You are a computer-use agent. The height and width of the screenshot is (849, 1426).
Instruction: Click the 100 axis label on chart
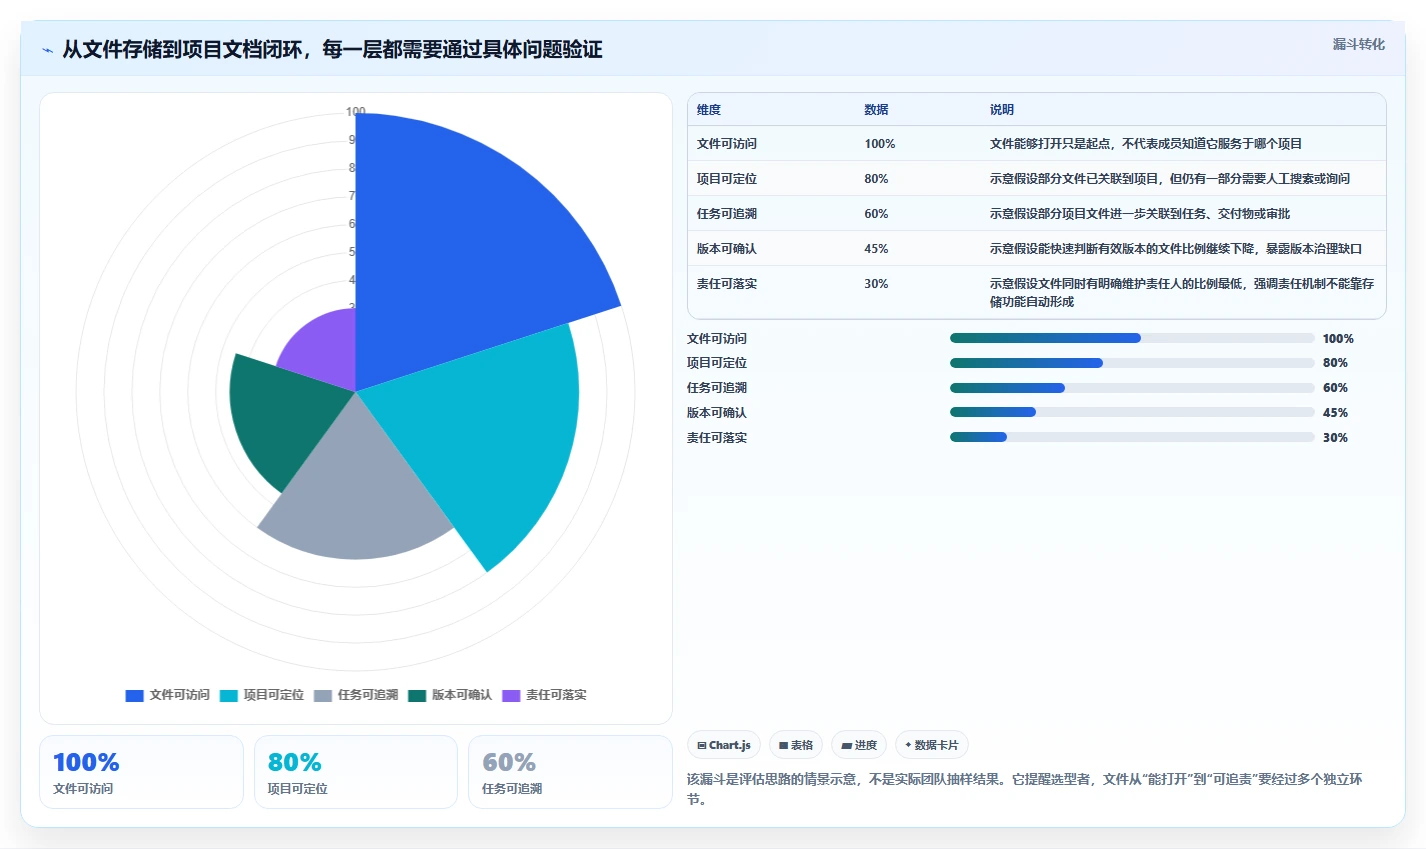click(x=356, y=111)
